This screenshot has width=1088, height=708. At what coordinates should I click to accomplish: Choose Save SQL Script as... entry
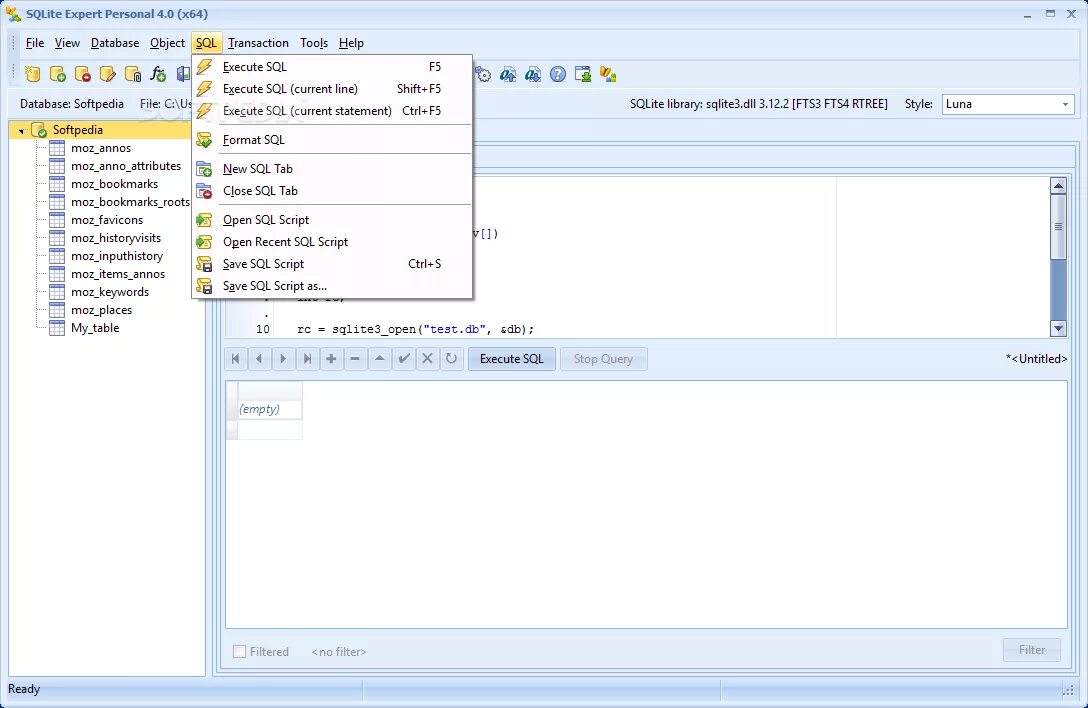(332, 286)
